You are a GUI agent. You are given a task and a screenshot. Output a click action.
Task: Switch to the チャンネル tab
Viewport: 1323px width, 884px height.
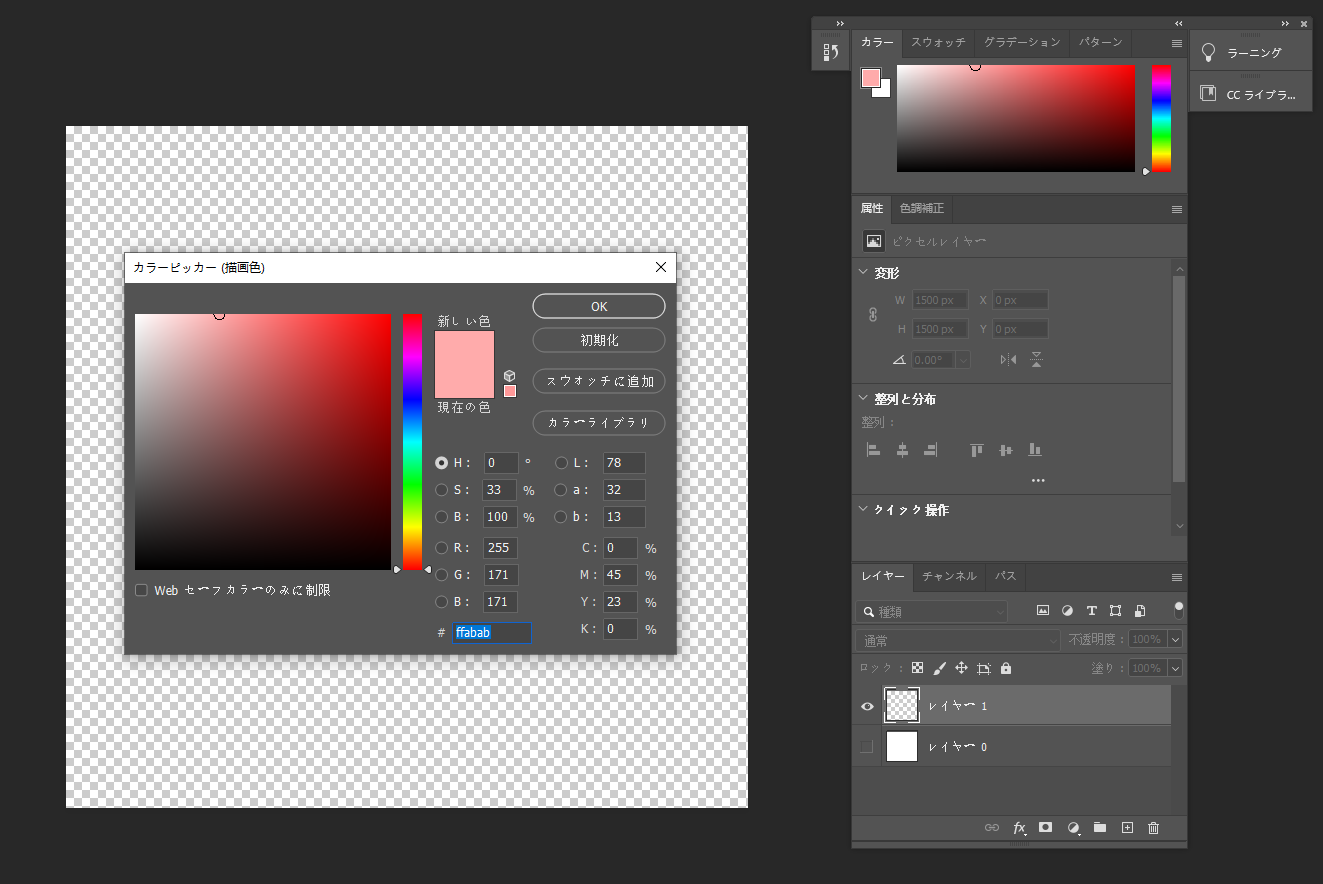[949, 576]
